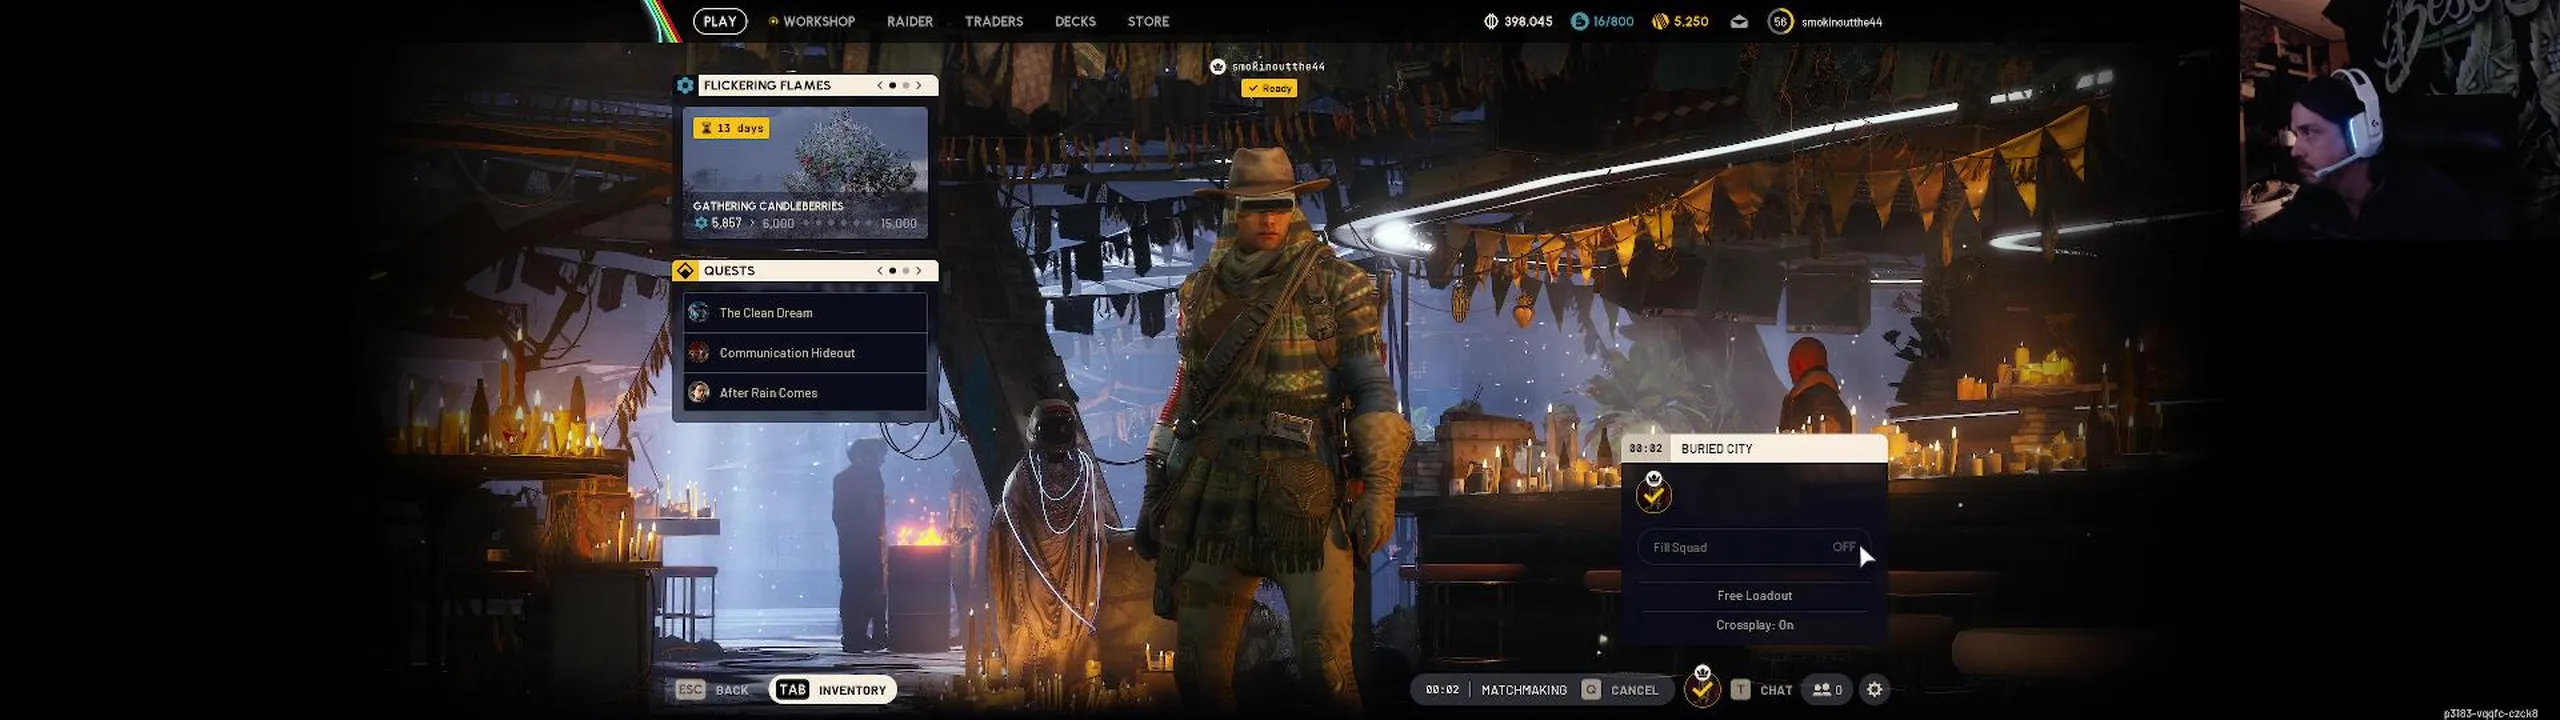Click the Candleberries progress dots track
Image resolution: width=2560 pixels, height=720 pixels.
click(x=837, y=223)
